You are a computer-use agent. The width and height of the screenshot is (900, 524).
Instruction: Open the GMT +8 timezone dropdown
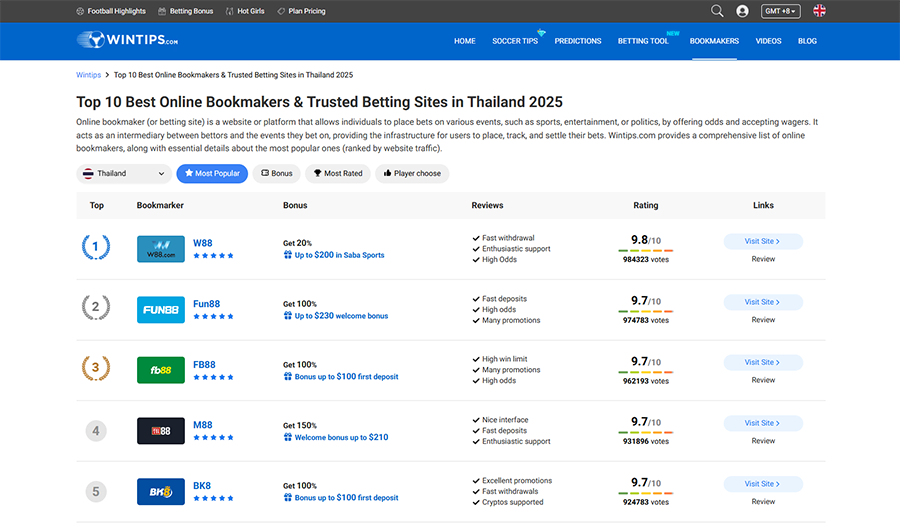pyautogui.click(x=781, y=11)
